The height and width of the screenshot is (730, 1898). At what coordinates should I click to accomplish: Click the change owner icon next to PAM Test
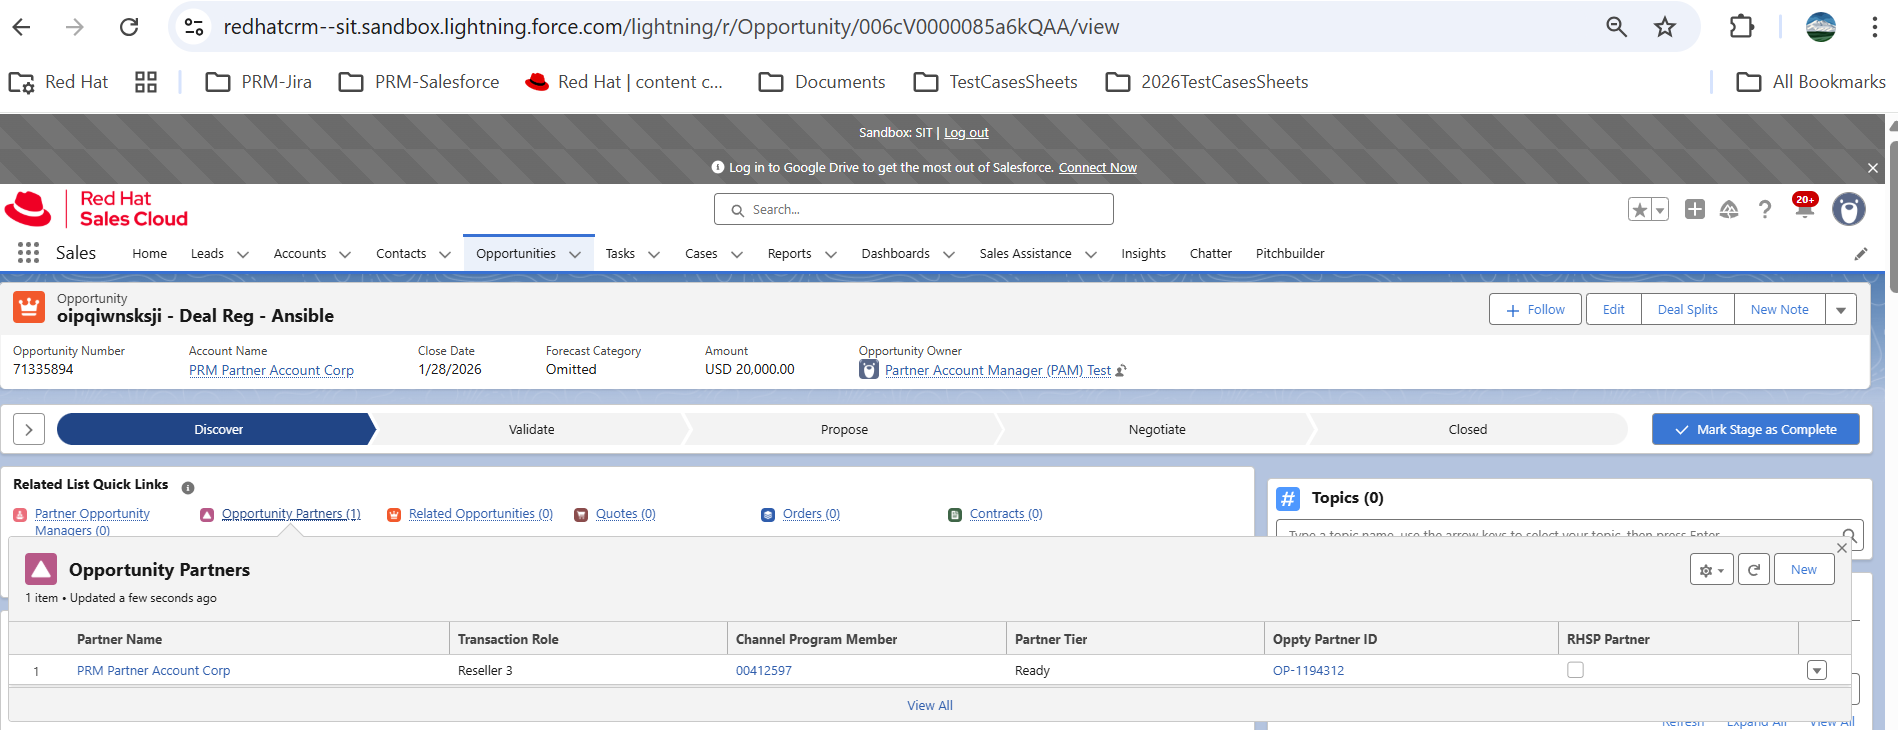1121,370
